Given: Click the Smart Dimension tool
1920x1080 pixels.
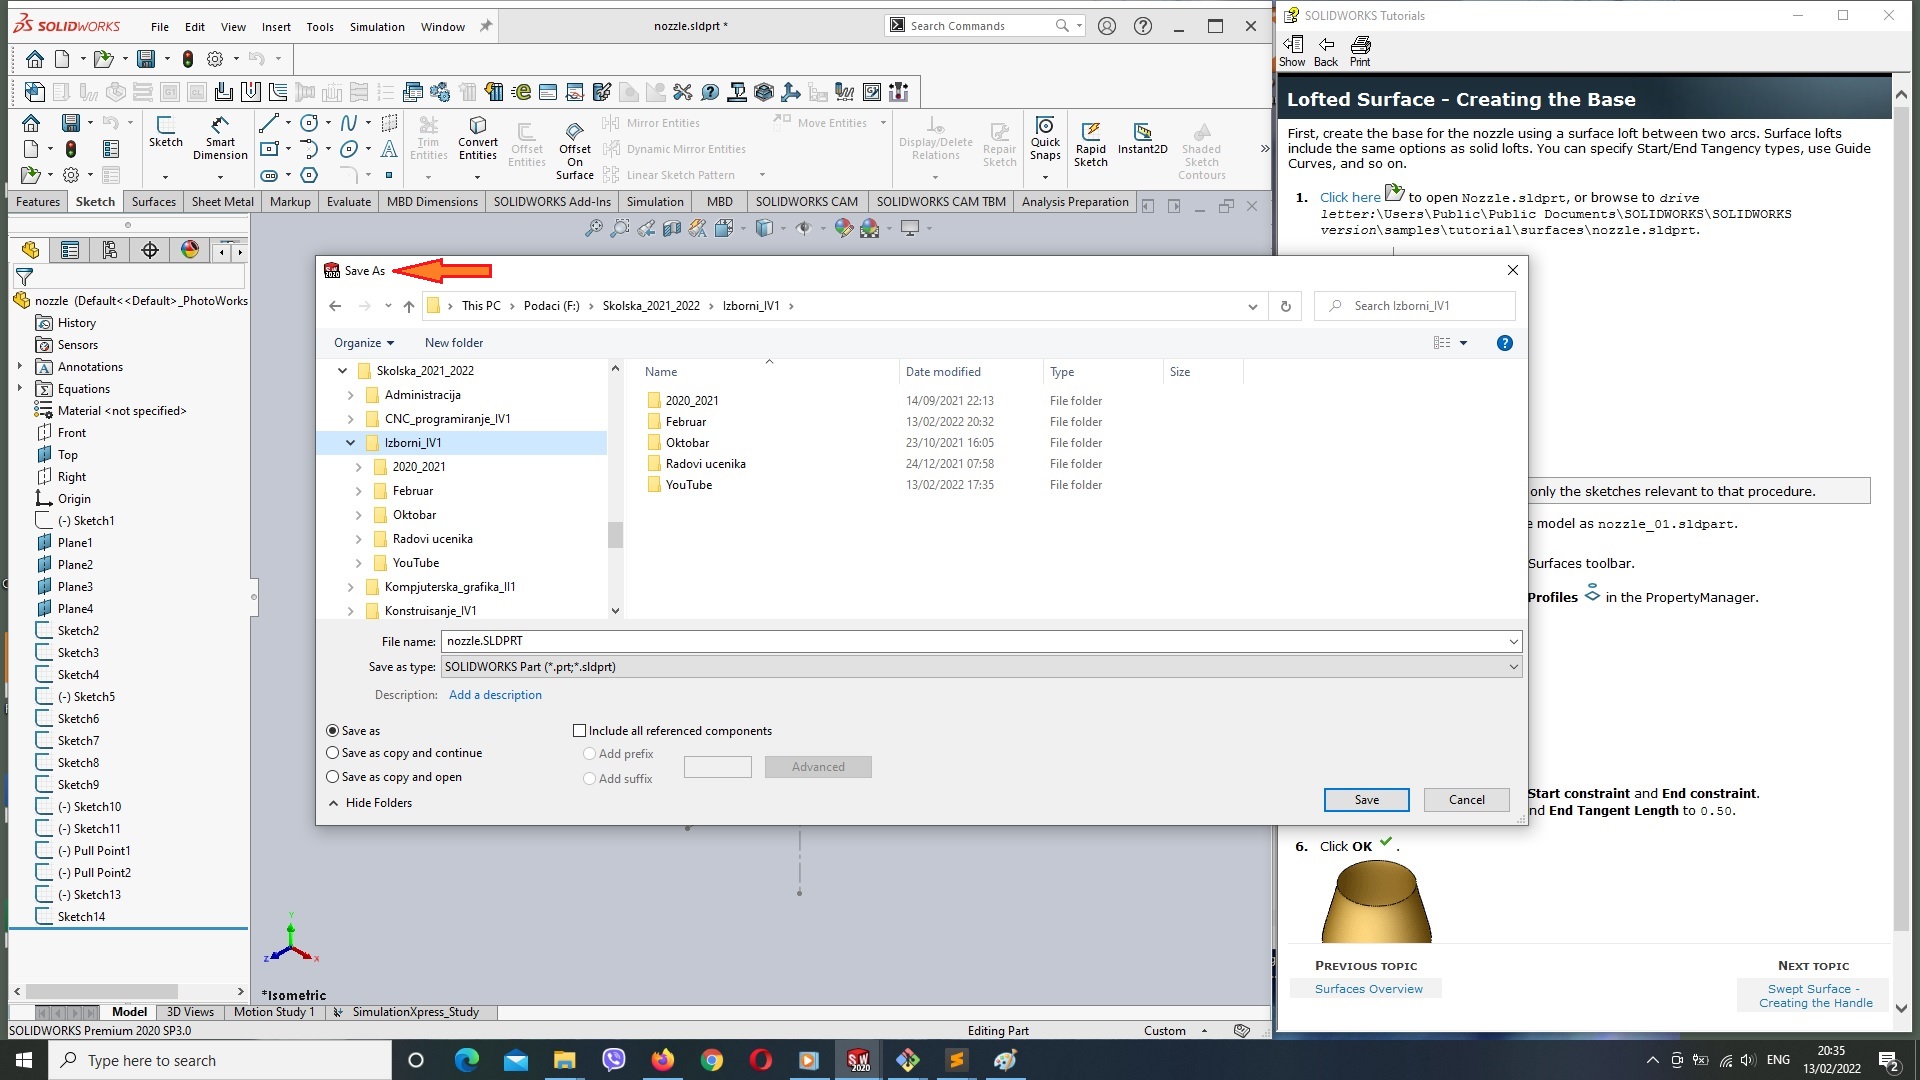Looking at the screenshot, I should (220, 137).
